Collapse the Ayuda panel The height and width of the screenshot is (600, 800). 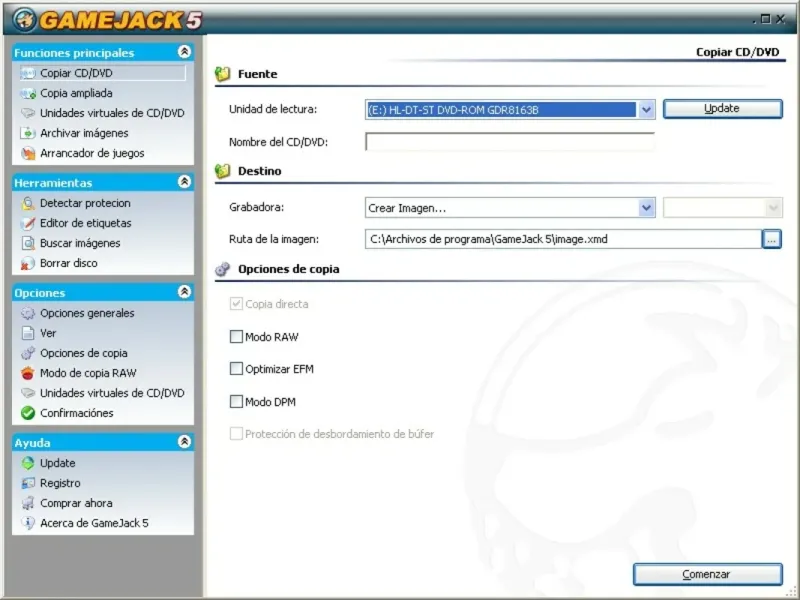(x=184, y=442)
